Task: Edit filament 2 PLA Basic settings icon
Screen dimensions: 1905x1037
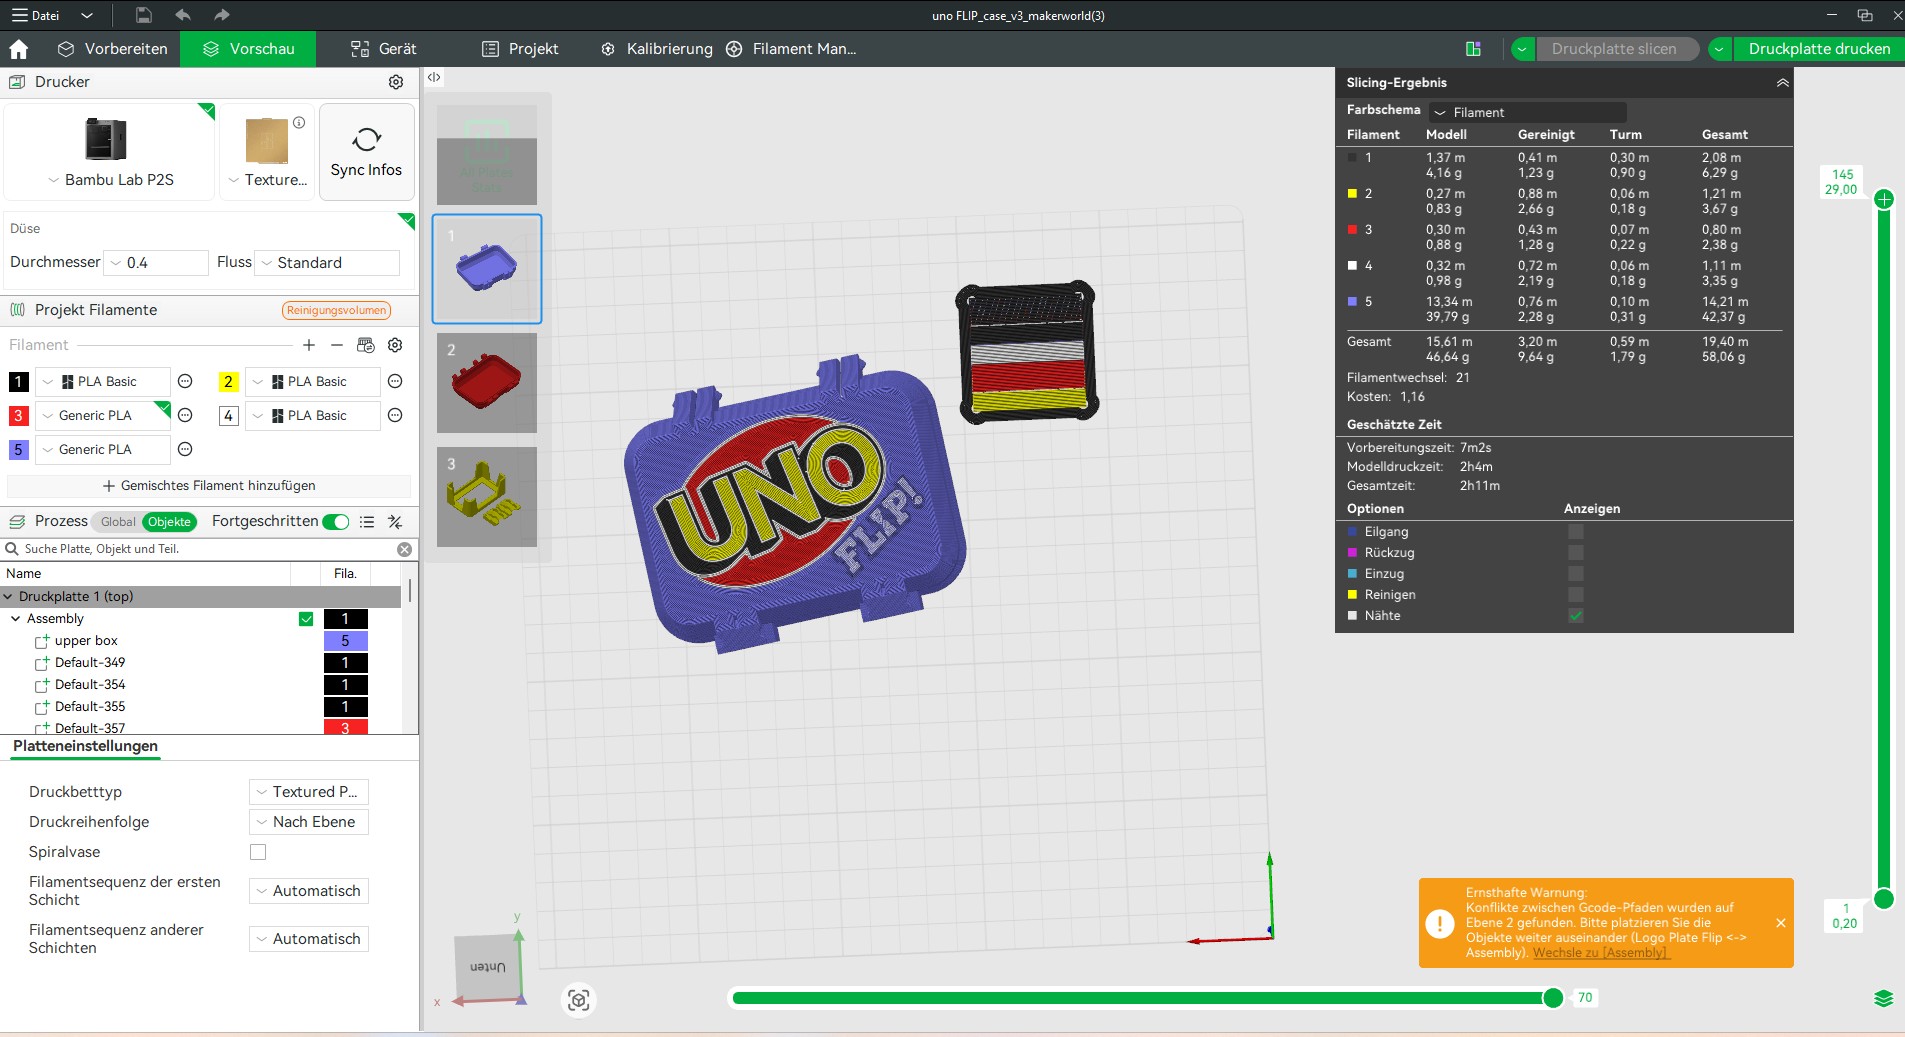Action: 395,381
